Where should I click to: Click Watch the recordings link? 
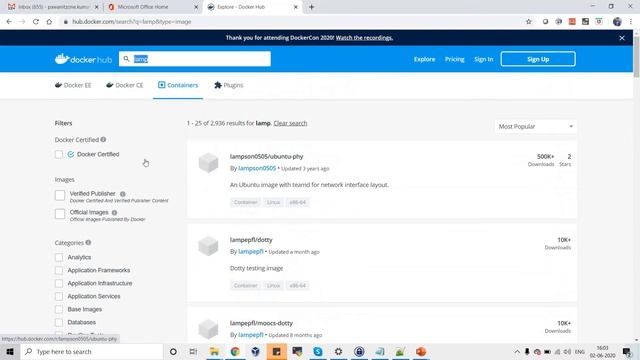click(x=364, y=38)
